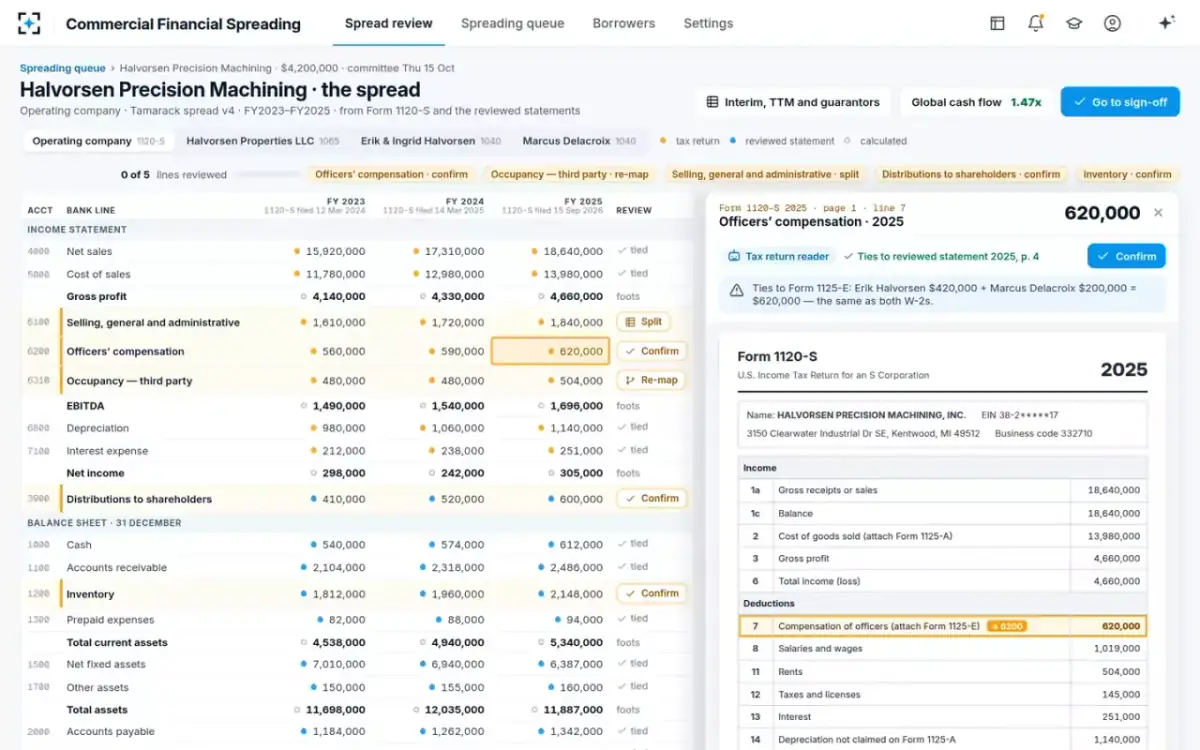1200x750 pixels.
Task: Switch to Spread review tab
Action: [x=389, y=23]
